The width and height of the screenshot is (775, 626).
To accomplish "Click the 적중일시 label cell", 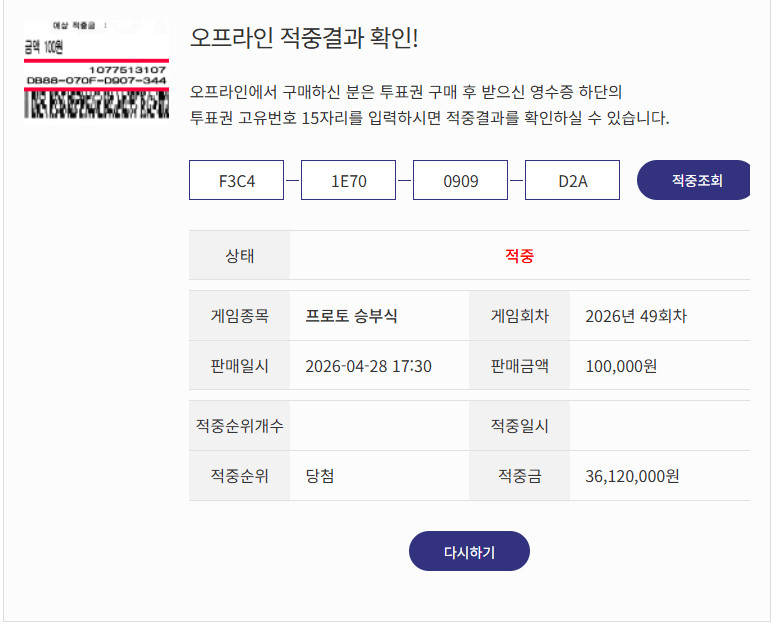I will 519,426.
